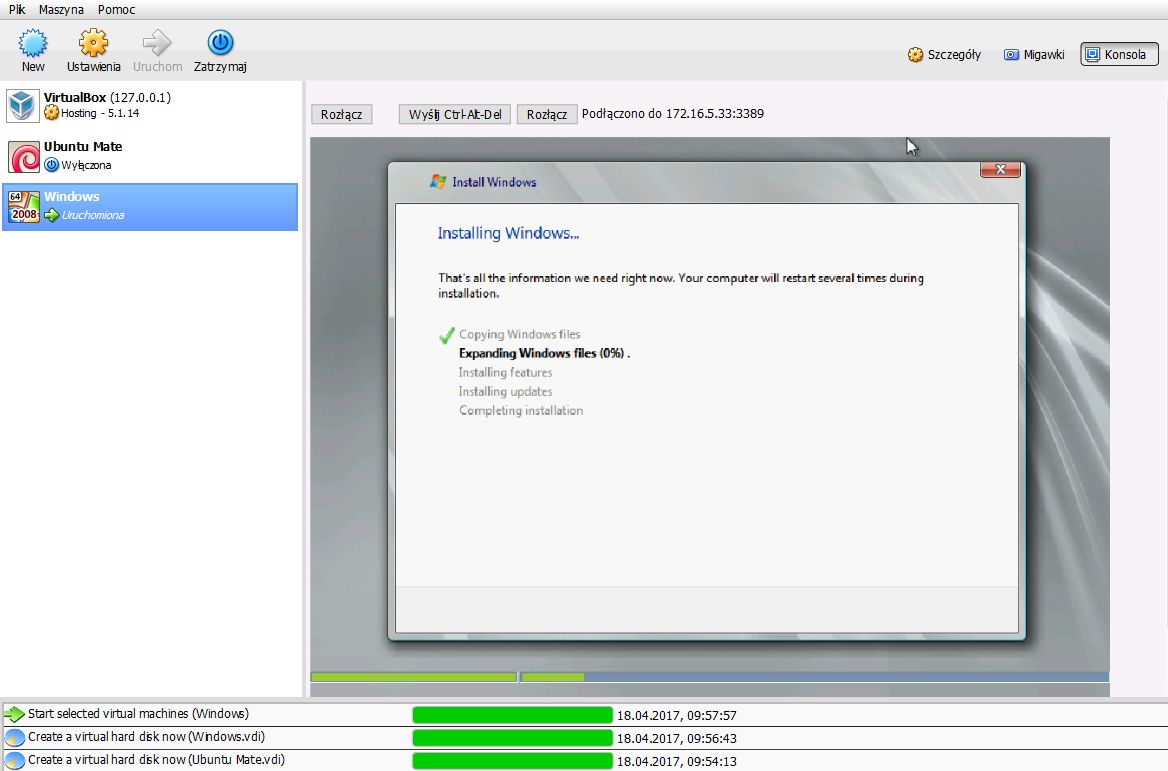Click 'Expanding Windows files (0%)' text

(542, 353)
